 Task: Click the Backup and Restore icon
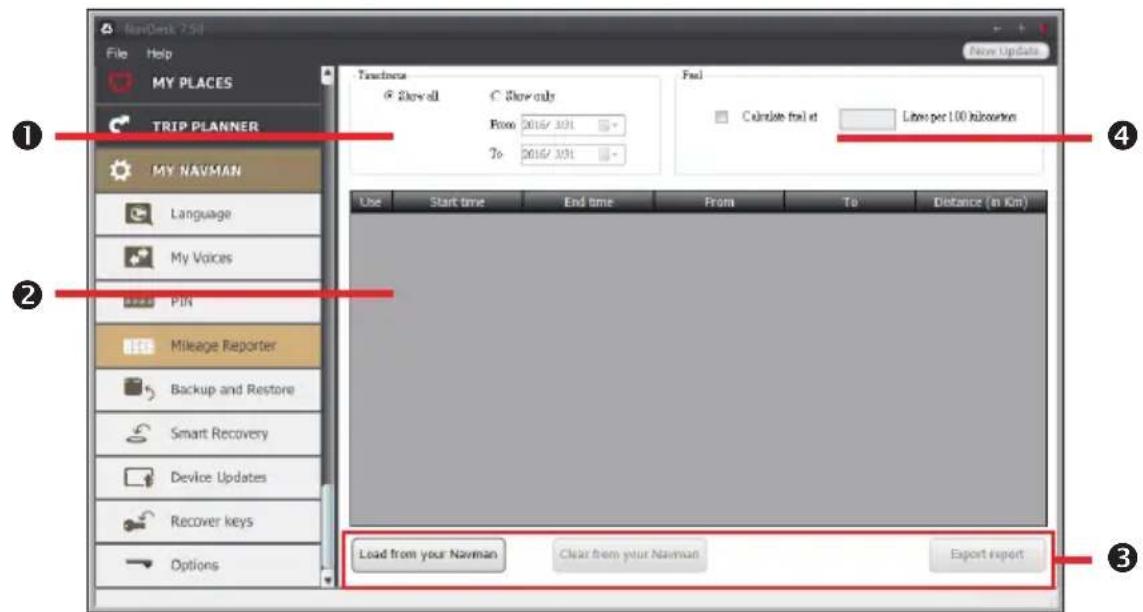(139, 389)
